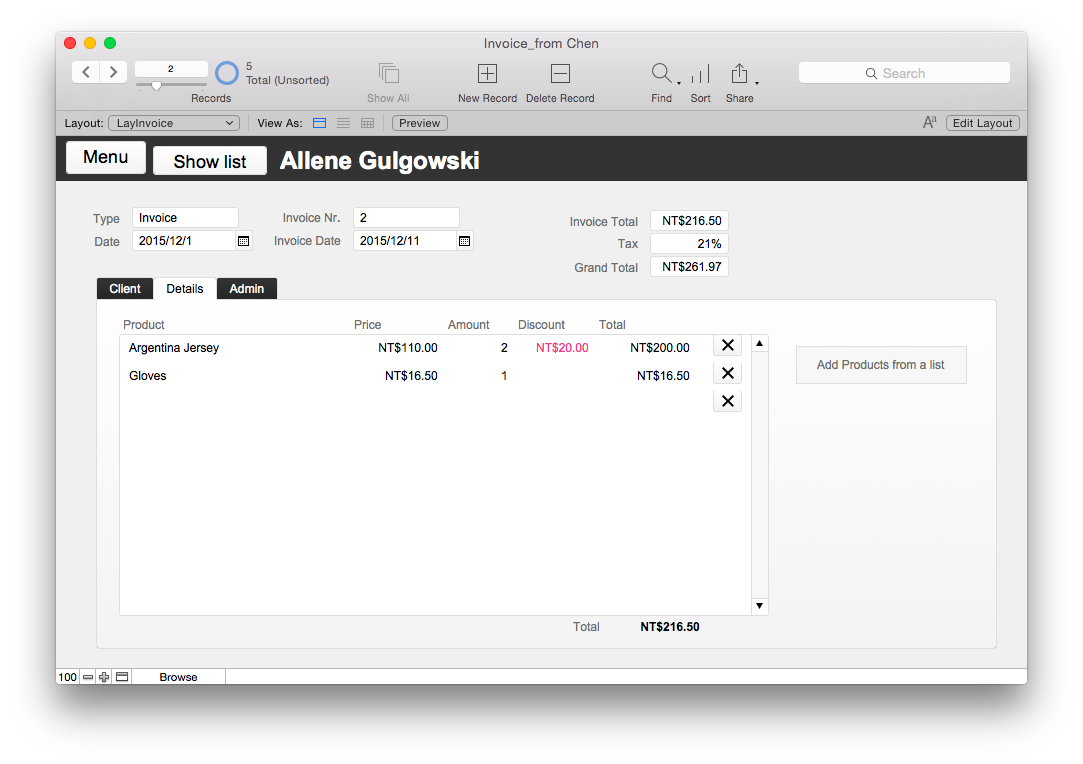Click the Tax field showing 21%
The height and width of the screenshot is (764, 1083).
pos(689,244)
